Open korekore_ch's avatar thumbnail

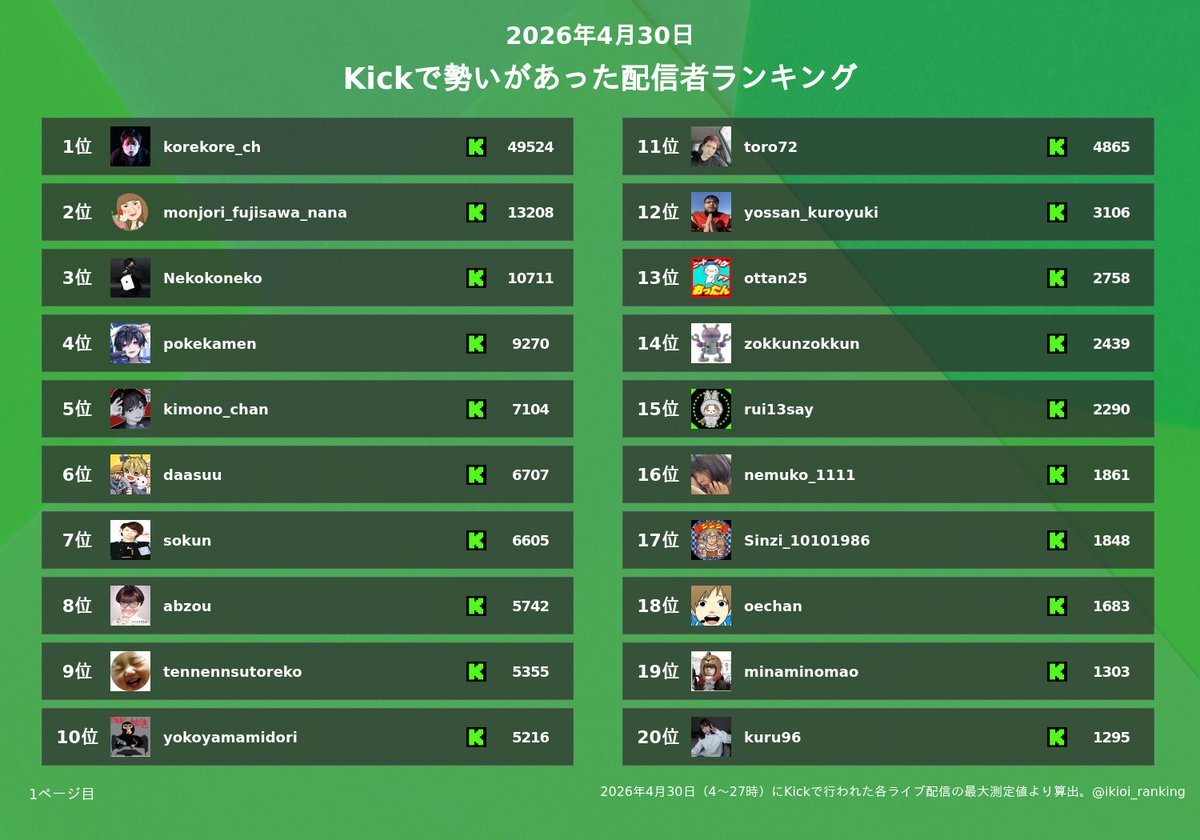pyautogui.click(x=130, y=147)
